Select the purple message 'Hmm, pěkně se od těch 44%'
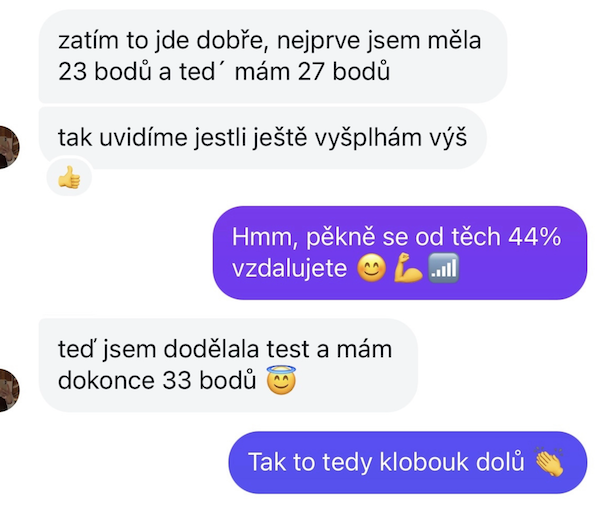Viewport: 600px width, 505px height. click(400, 252)
